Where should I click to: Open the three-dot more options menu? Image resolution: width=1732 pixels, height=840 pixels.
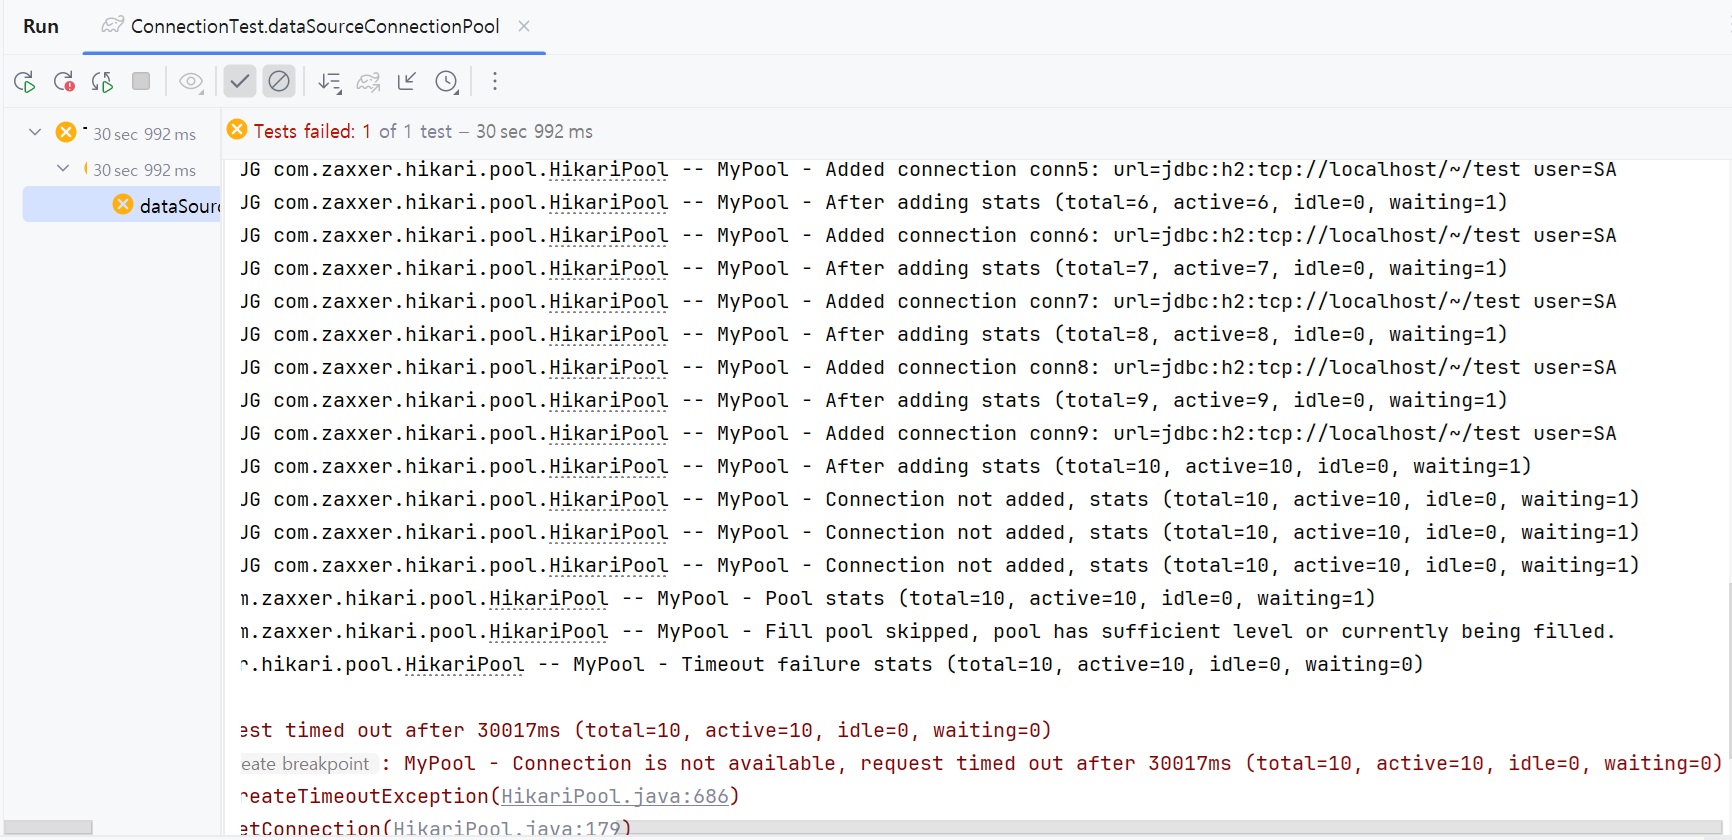[x=494, y=82]
